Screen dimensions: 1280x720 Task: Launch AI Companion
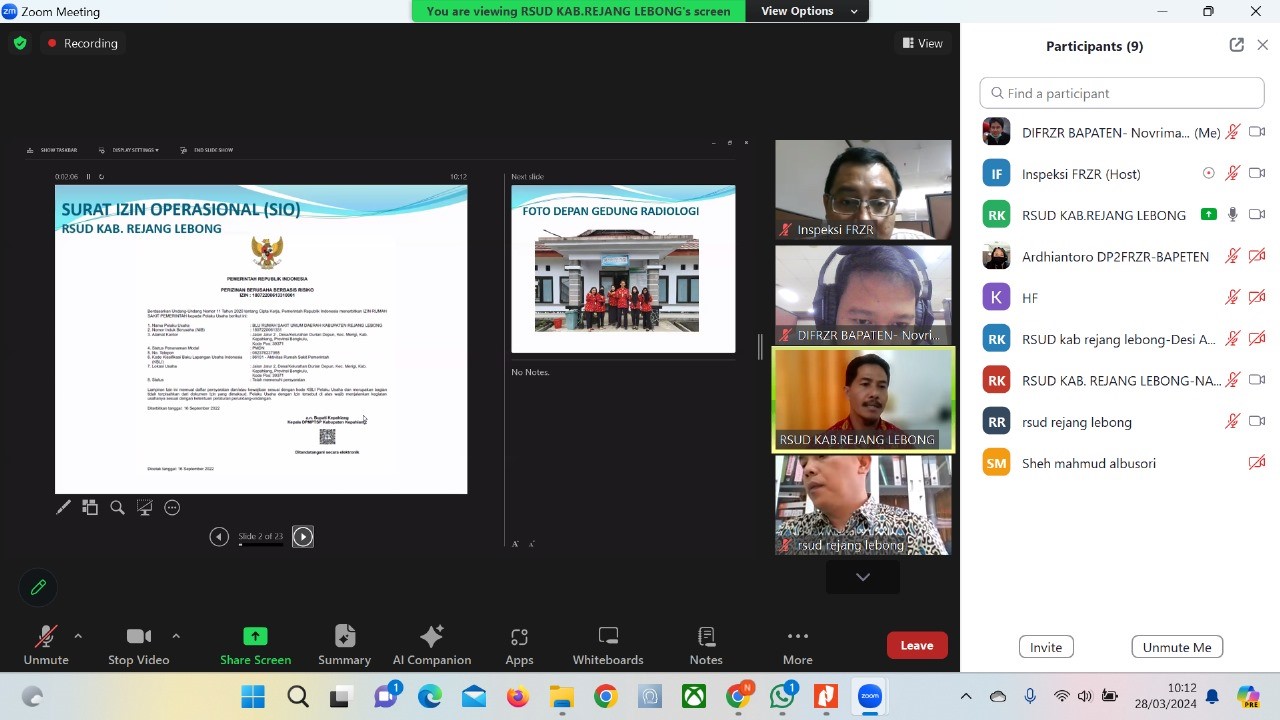pos(432,645)
